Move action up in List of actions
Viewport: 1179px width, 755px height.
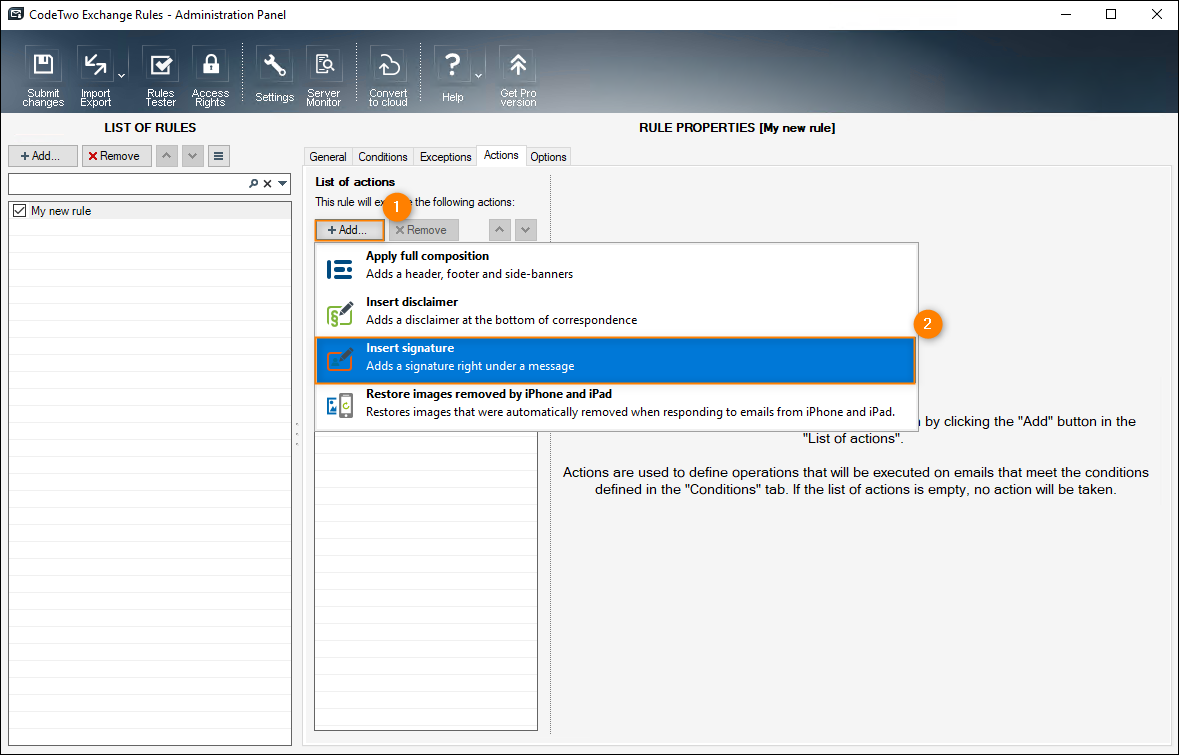click(x=500, y=230)
